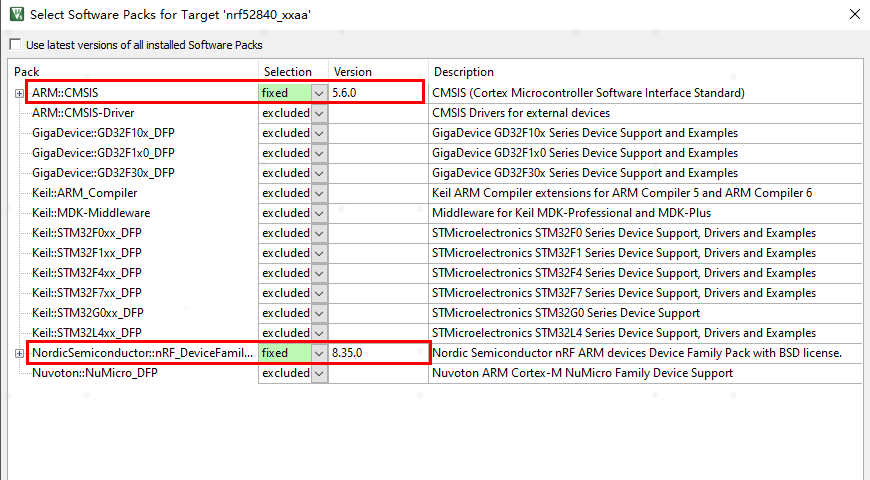
Task: Select the Keil::STM32F7xx_DFP pack
Action: point(87,292)
